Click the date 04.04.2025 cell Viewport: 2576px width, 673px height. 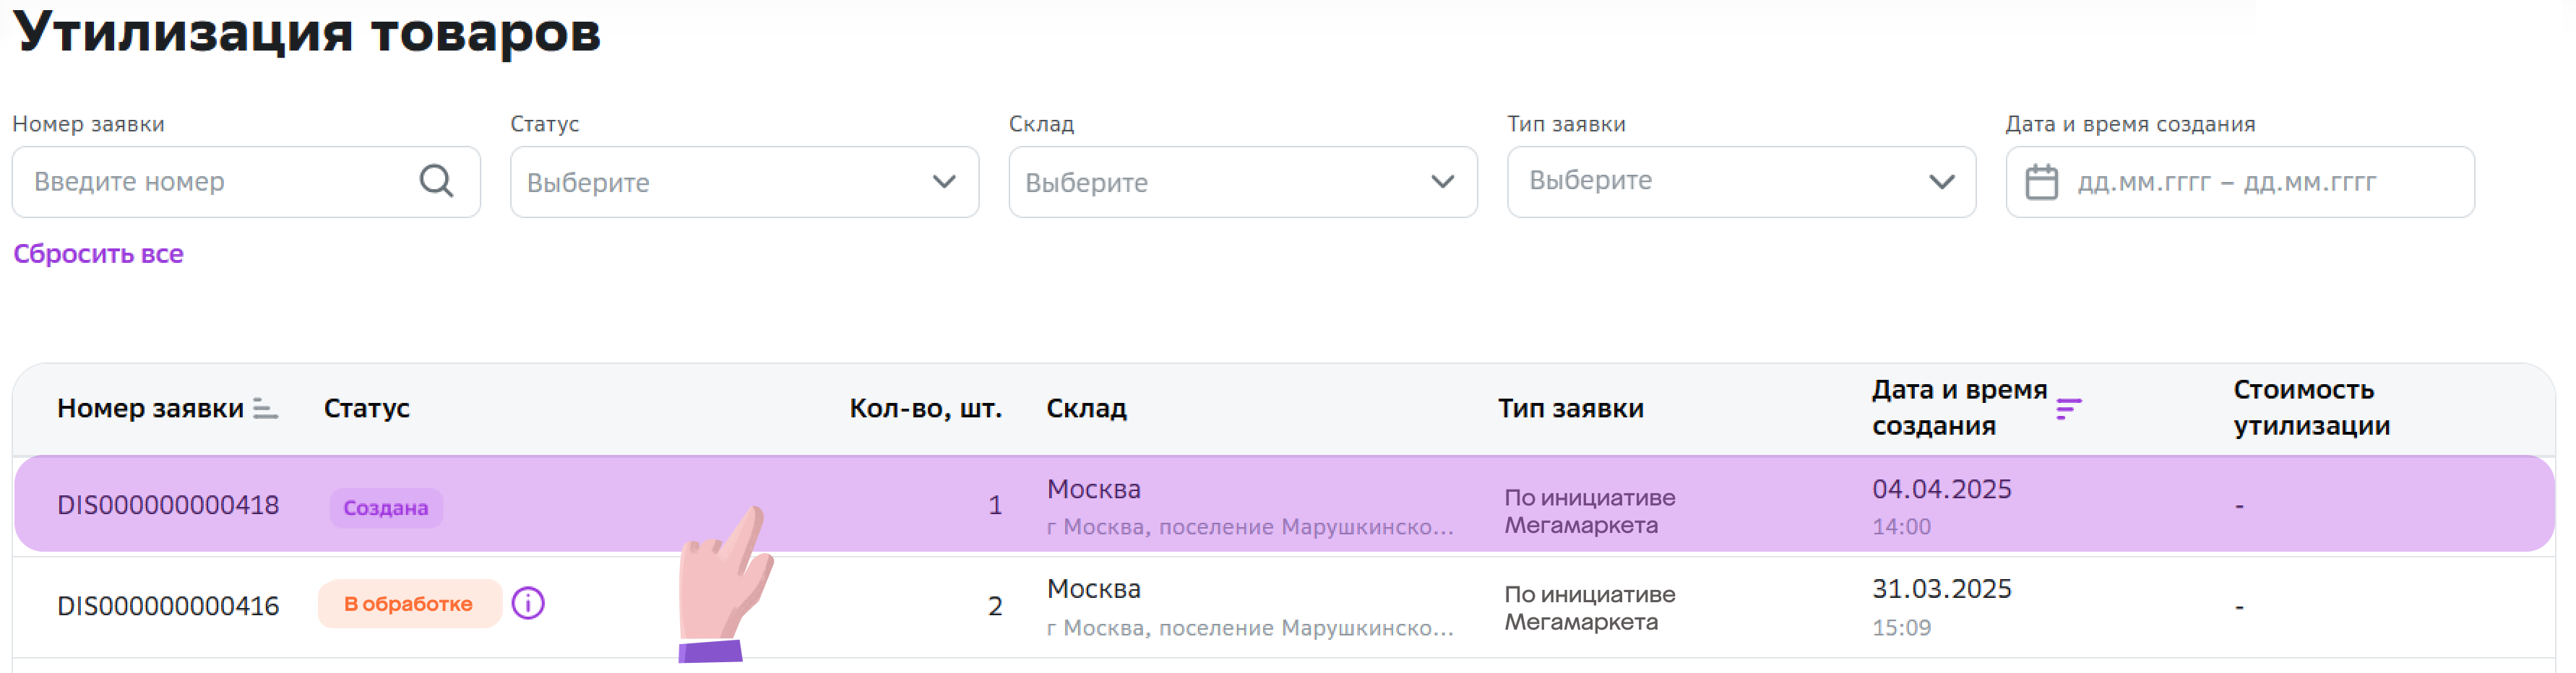(x=1941, y=489)
